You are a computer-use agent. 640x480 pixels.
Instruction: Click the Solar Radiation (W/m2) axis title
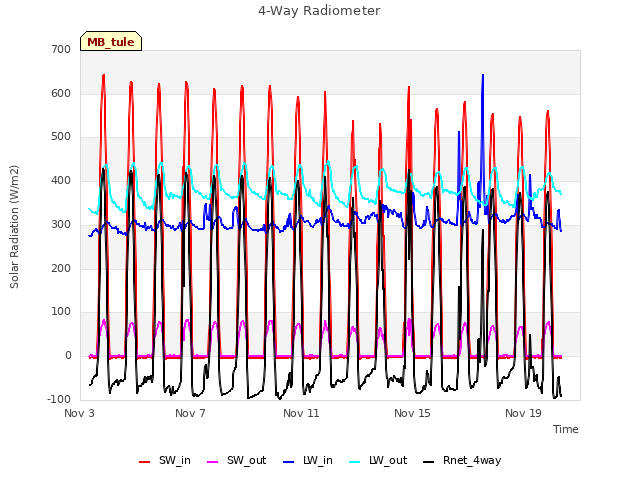(x=14, y=227)
